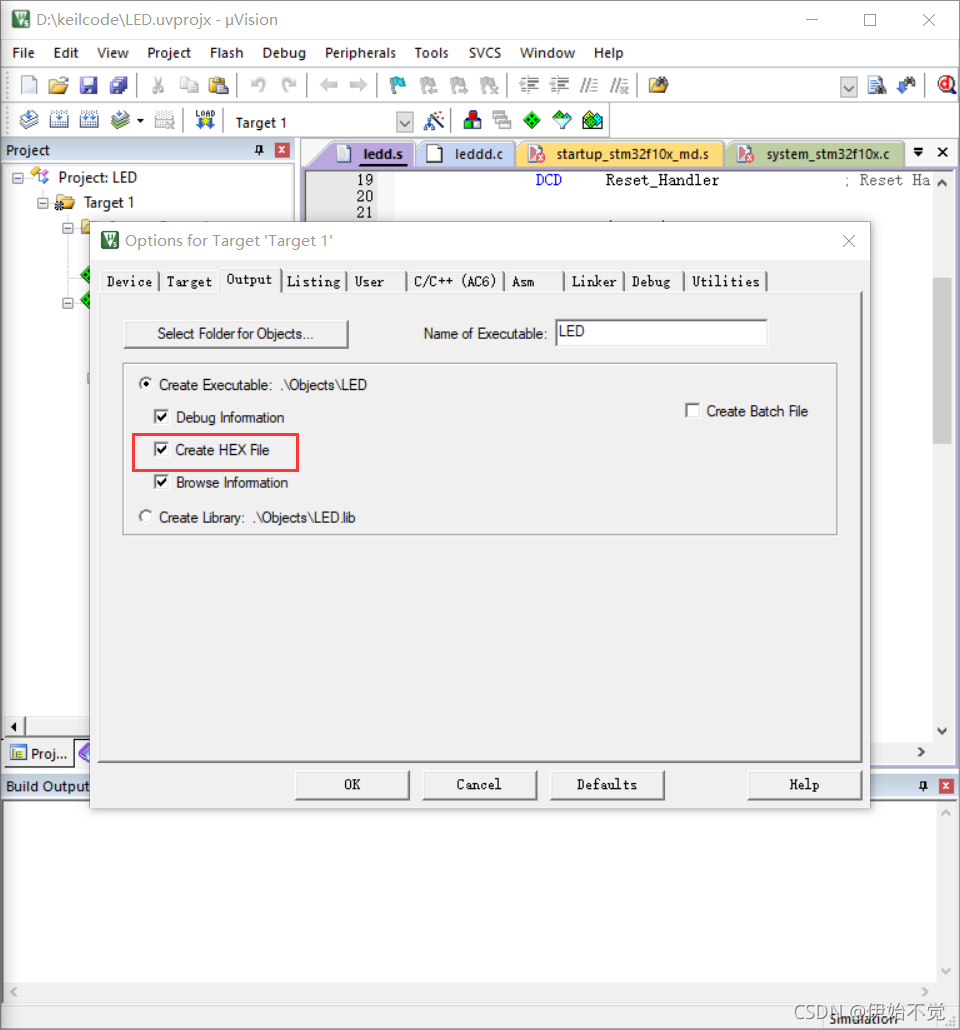This screenshot has height=1030, width=960.
Task: Collapse the Project: LED tree node
Action: coord(18,178)
